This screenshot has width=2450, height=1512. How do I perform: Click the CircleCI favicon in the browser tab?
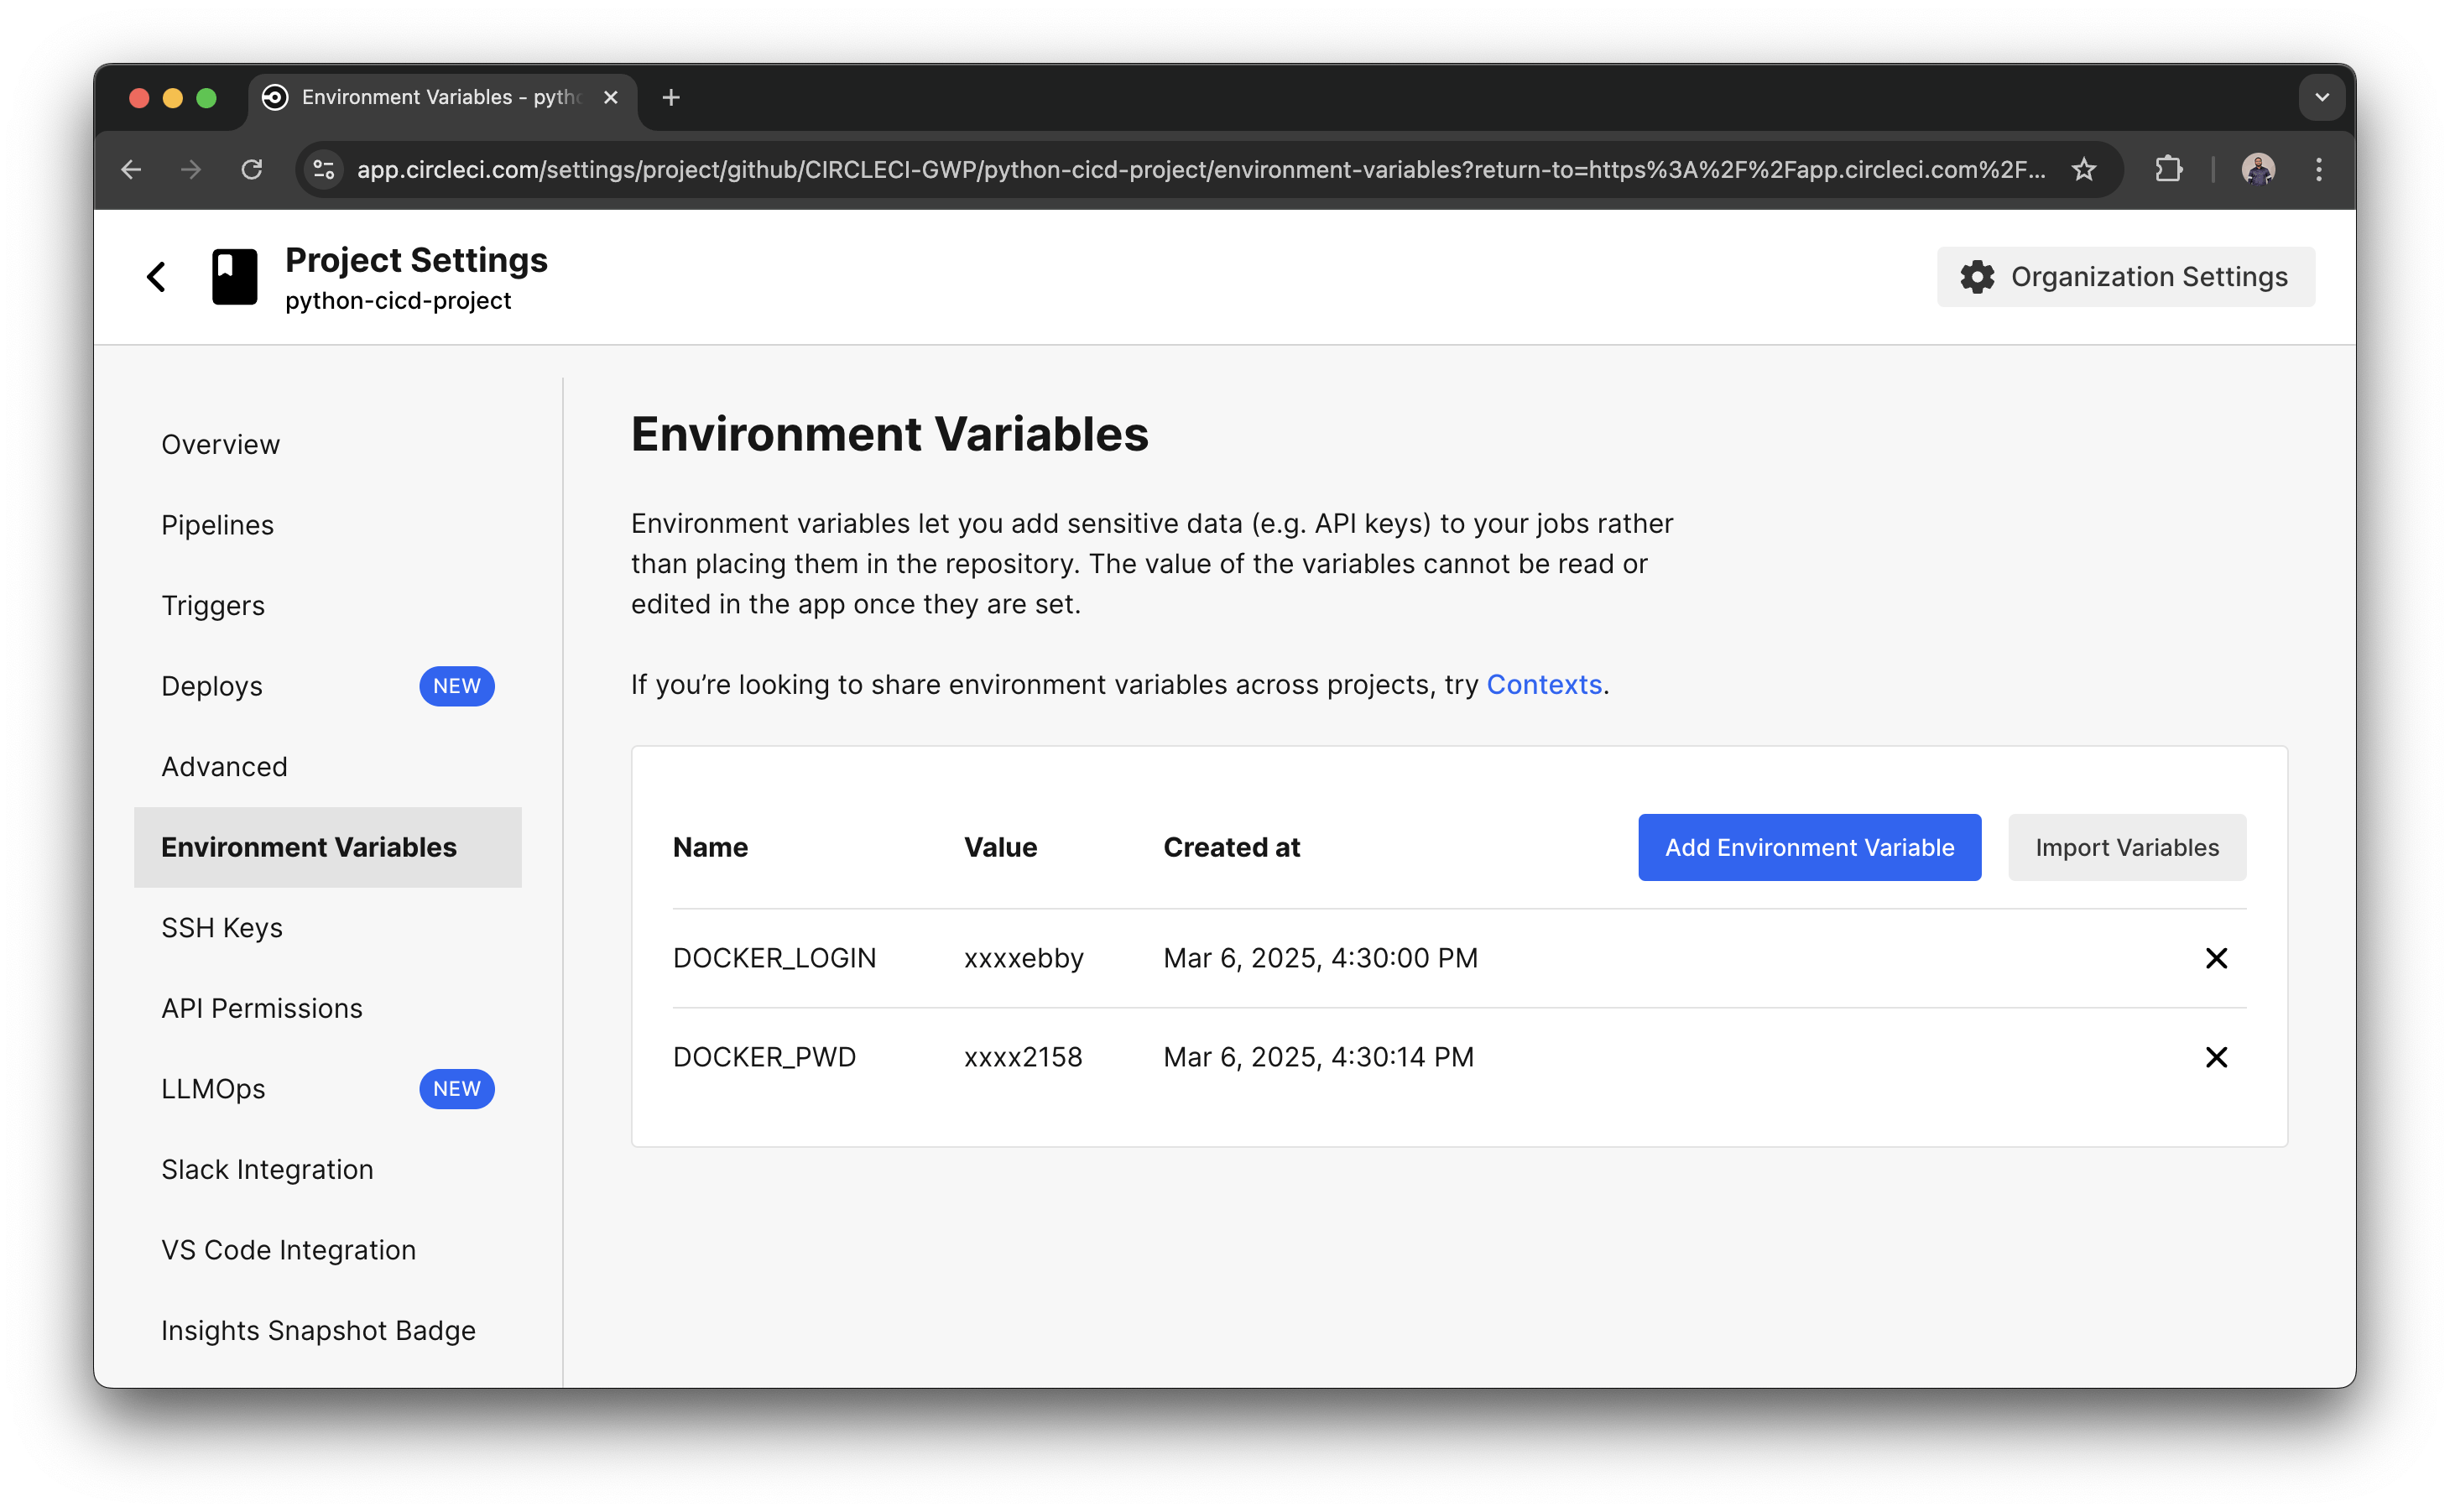point(274,97)
